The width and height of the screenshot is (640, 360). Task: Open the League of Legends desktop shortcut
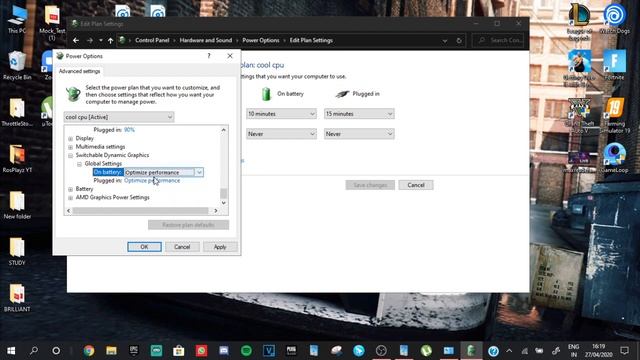pyautogui.click(x=579, y=20)
